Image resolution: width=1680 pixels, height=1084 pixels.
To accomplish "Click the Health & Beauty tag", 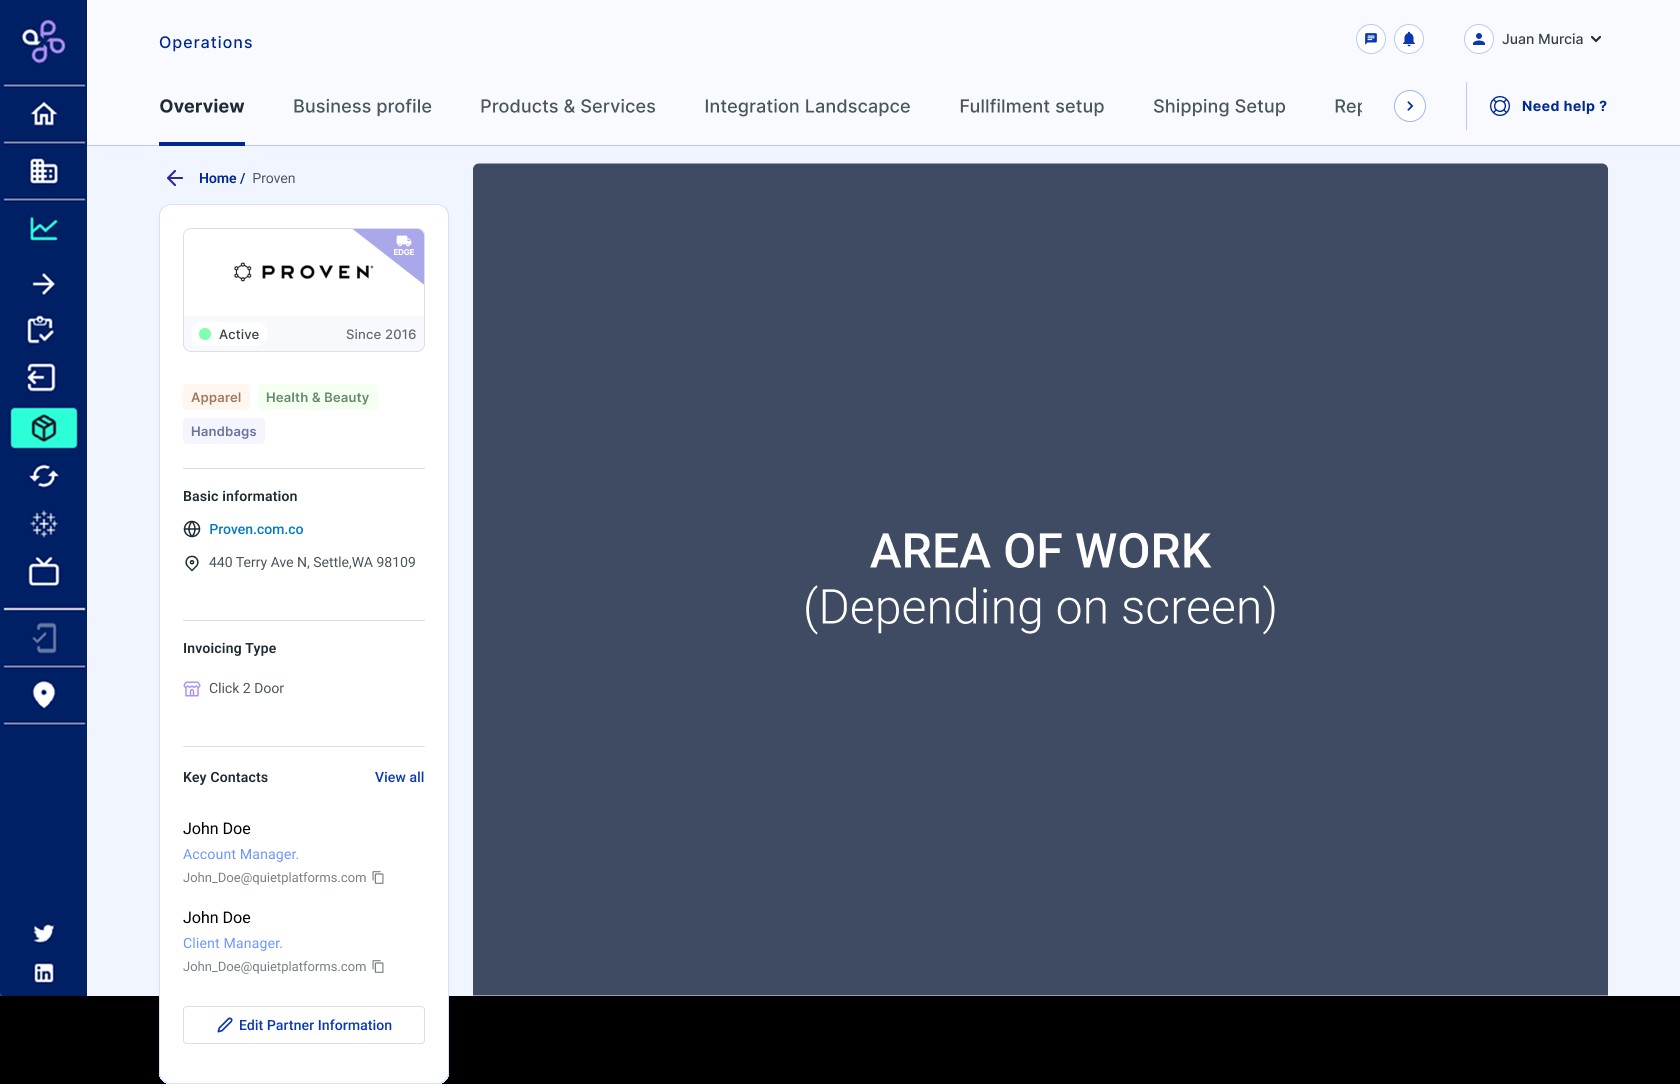I will click(x=317, y=397).
